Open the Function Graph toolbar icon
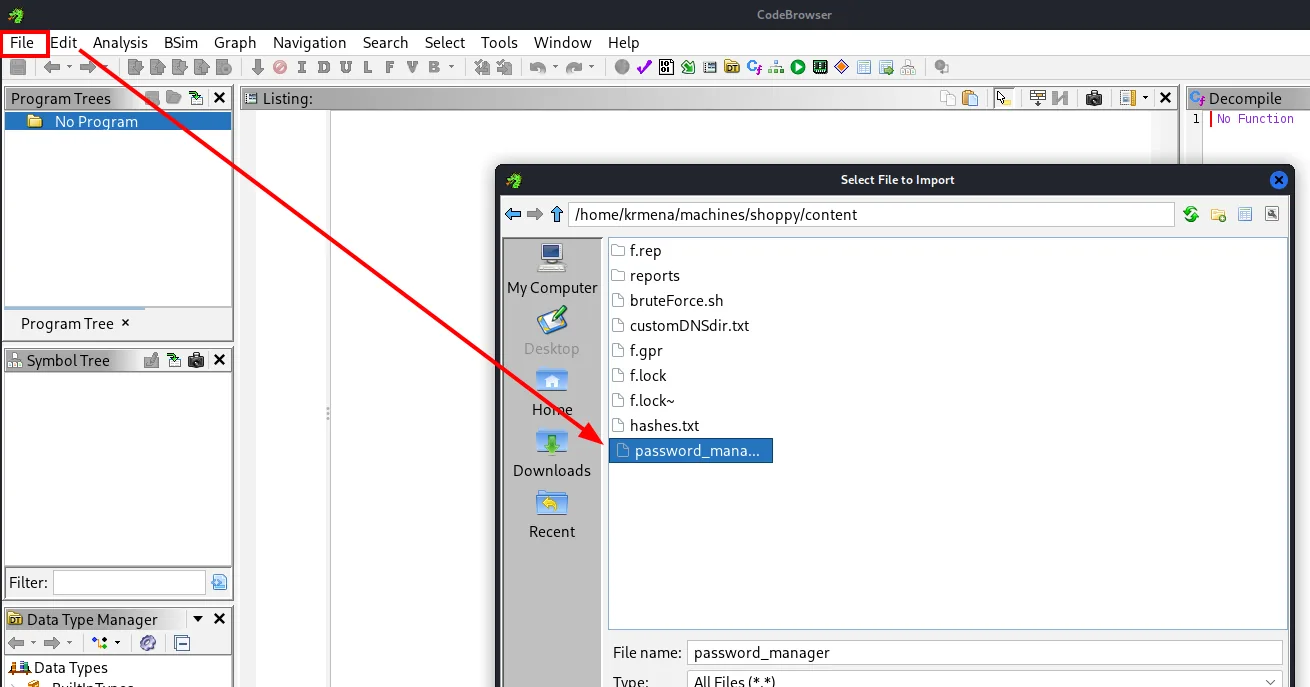 pyautogui.click(x=777, y=67)
